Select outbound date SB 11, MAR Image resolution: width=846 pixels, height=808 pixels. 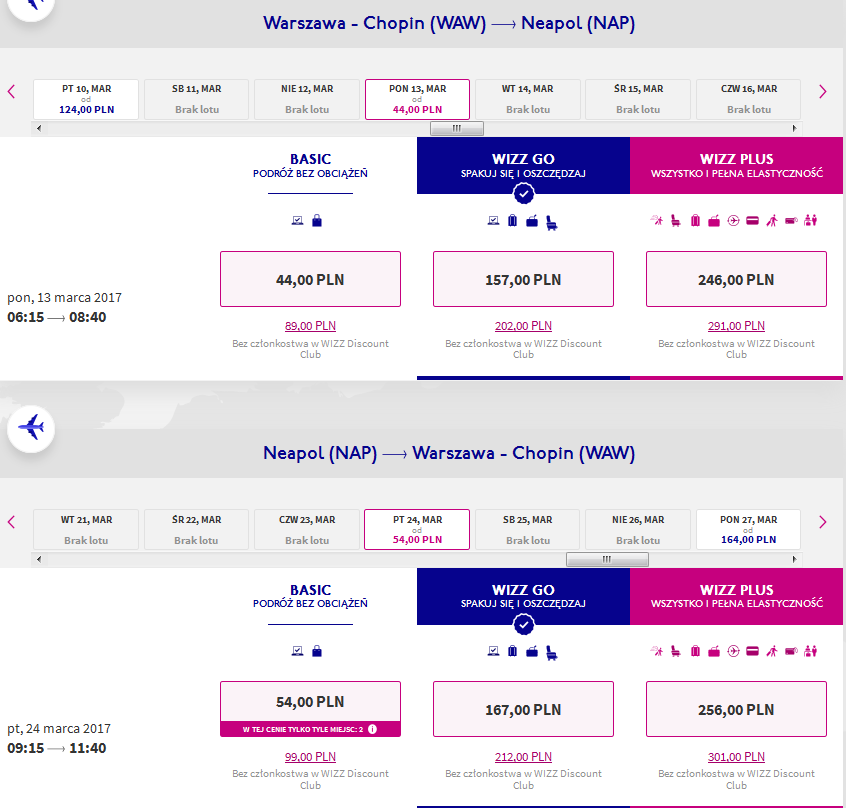[x=196, y=99]
